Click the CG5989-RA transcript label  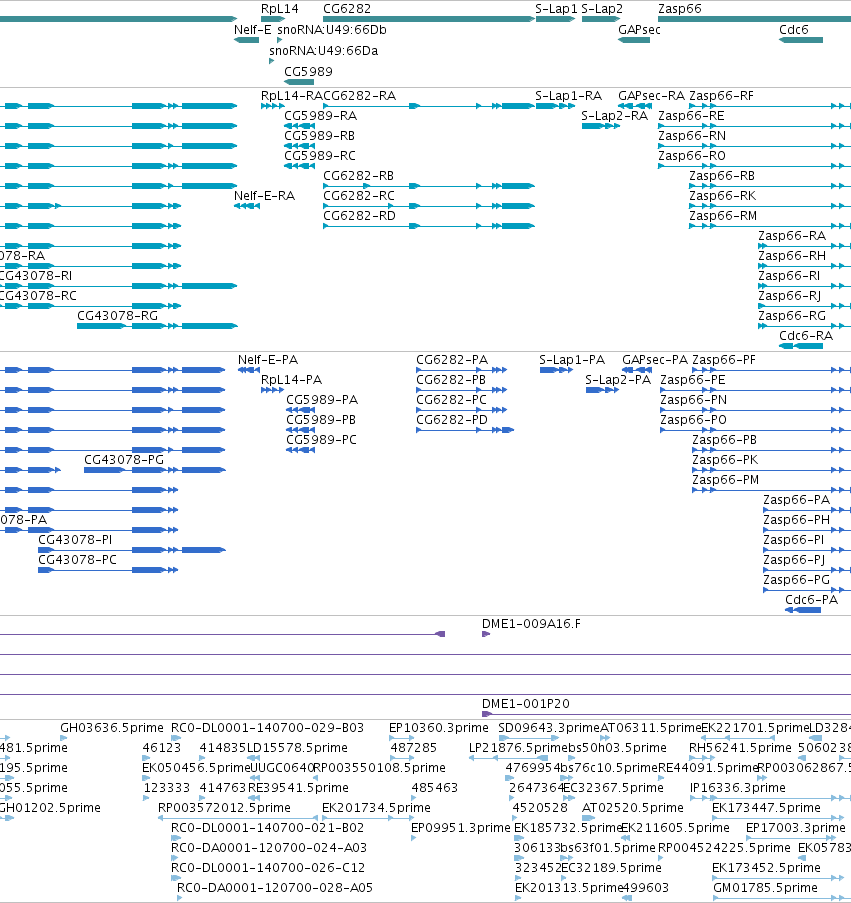coord(320,116)
